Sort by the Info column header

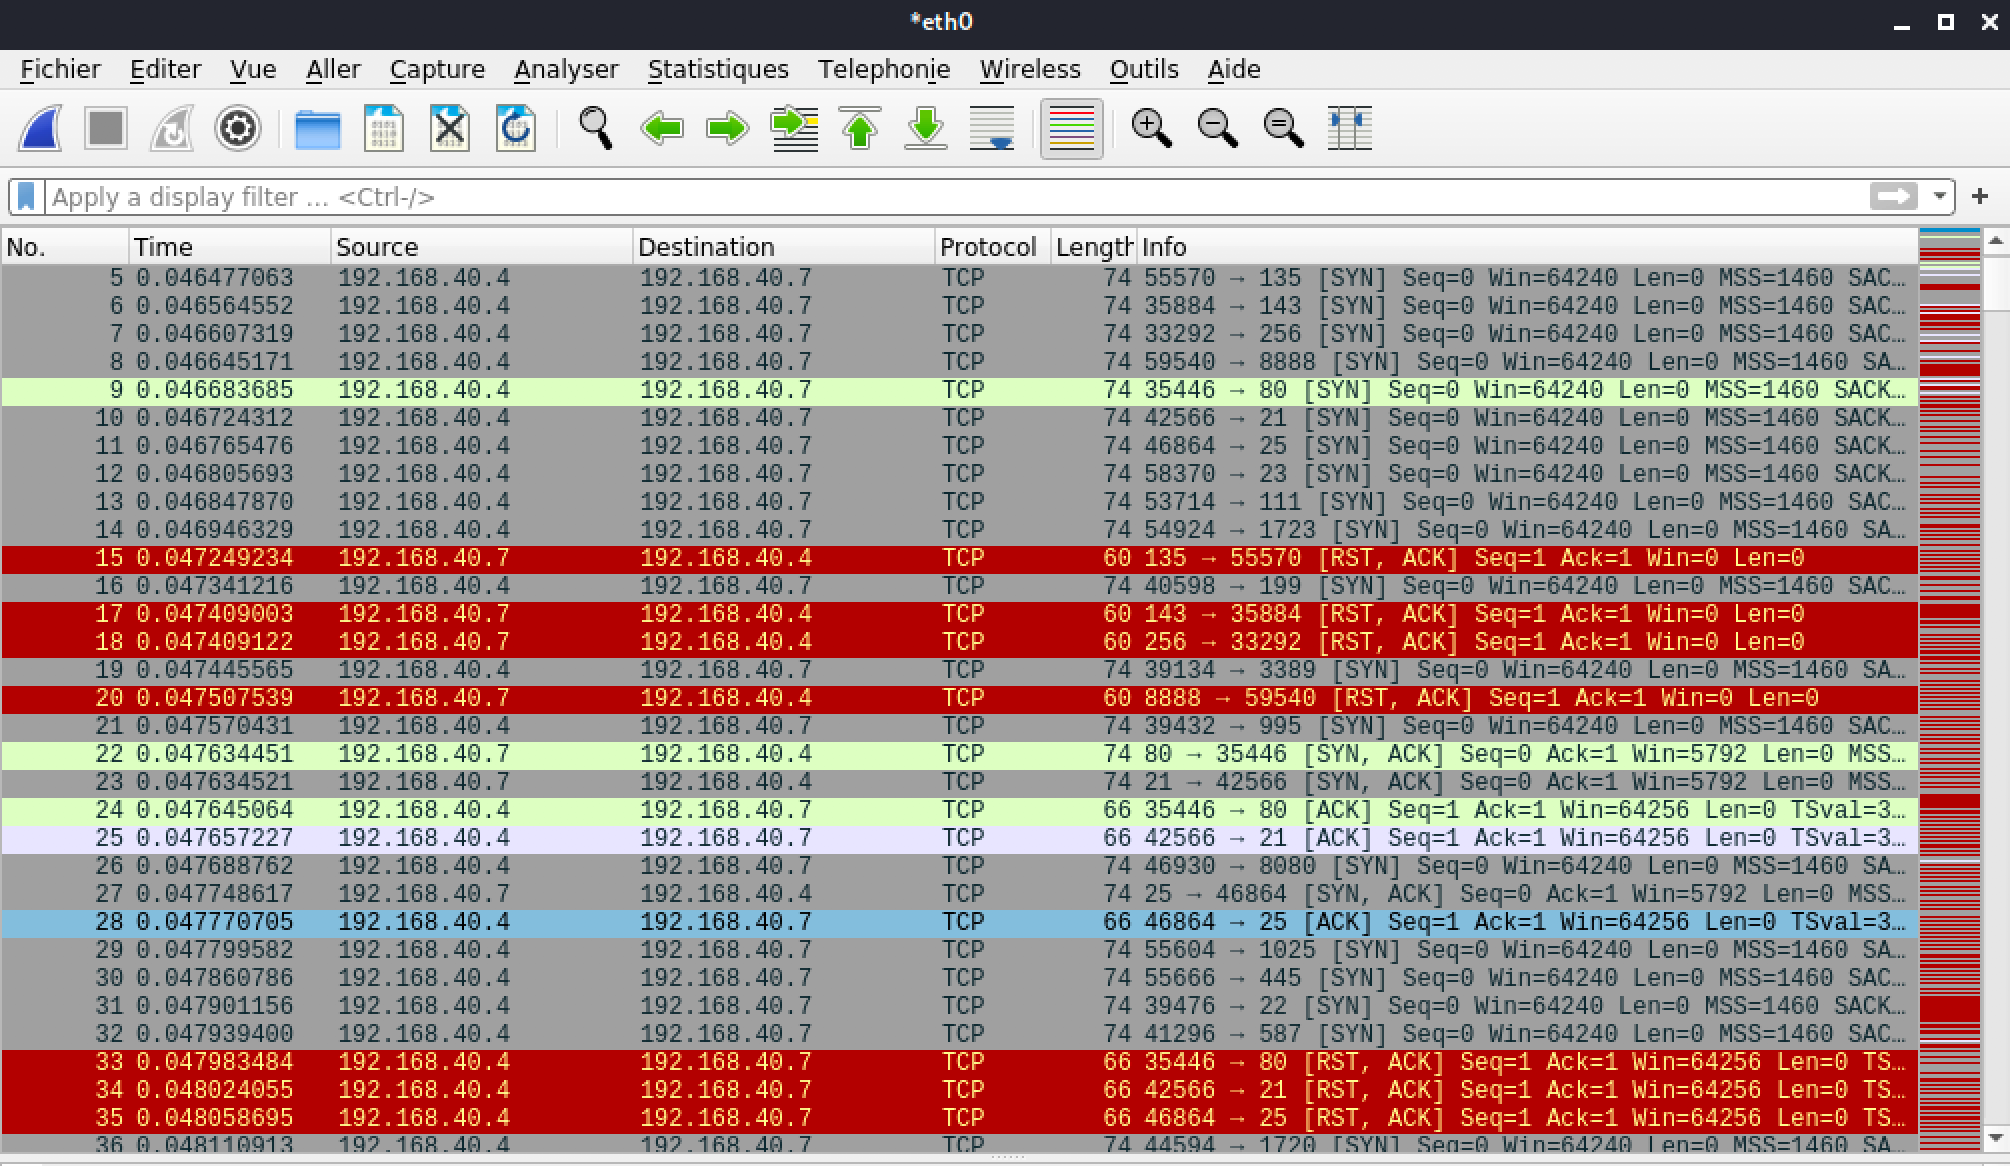click(1527, 247)
